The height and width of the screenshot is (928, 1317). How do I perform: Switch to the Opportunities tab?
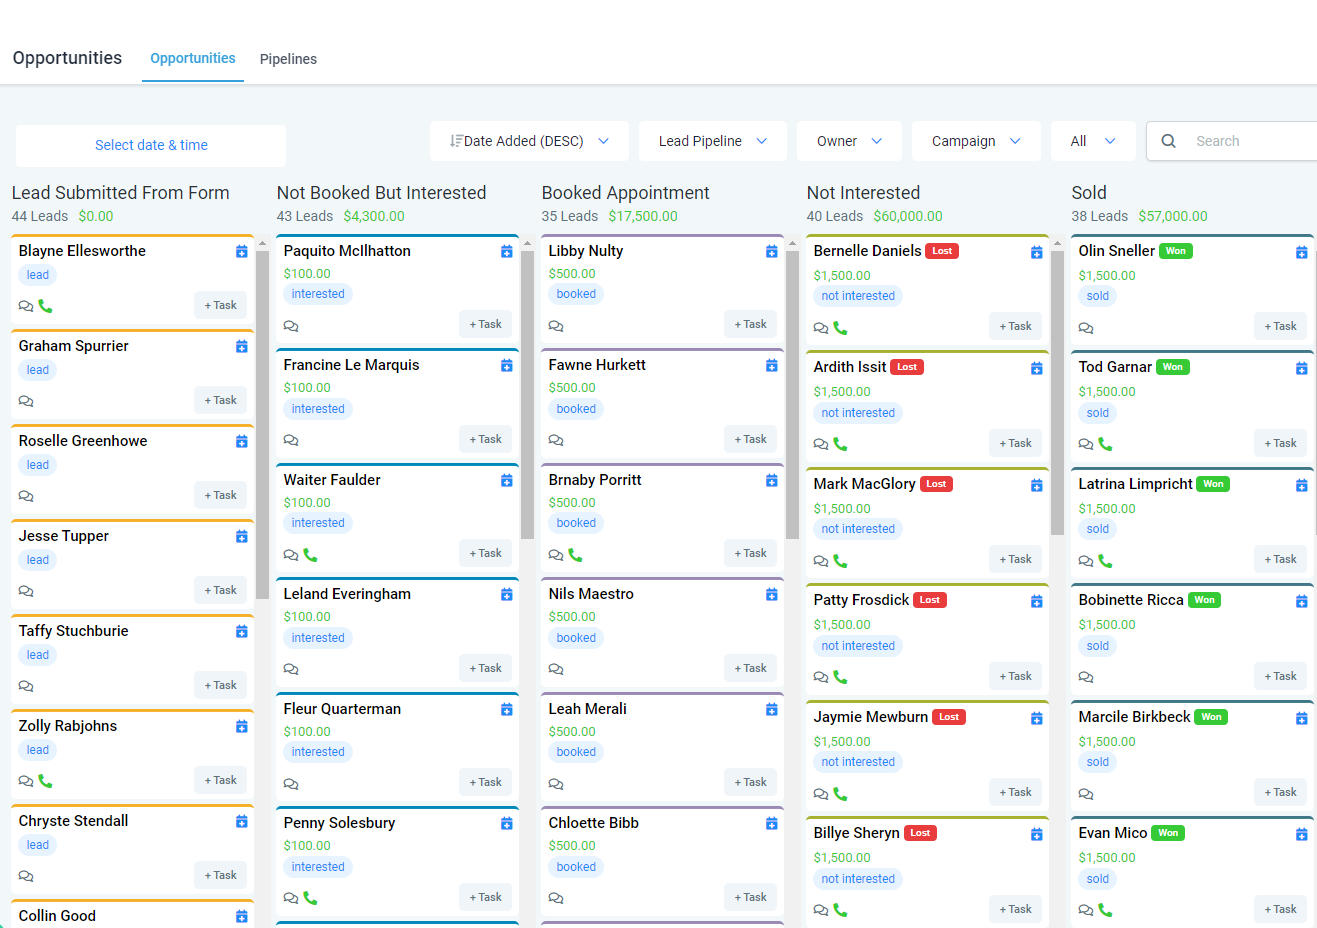coord(193,58)
